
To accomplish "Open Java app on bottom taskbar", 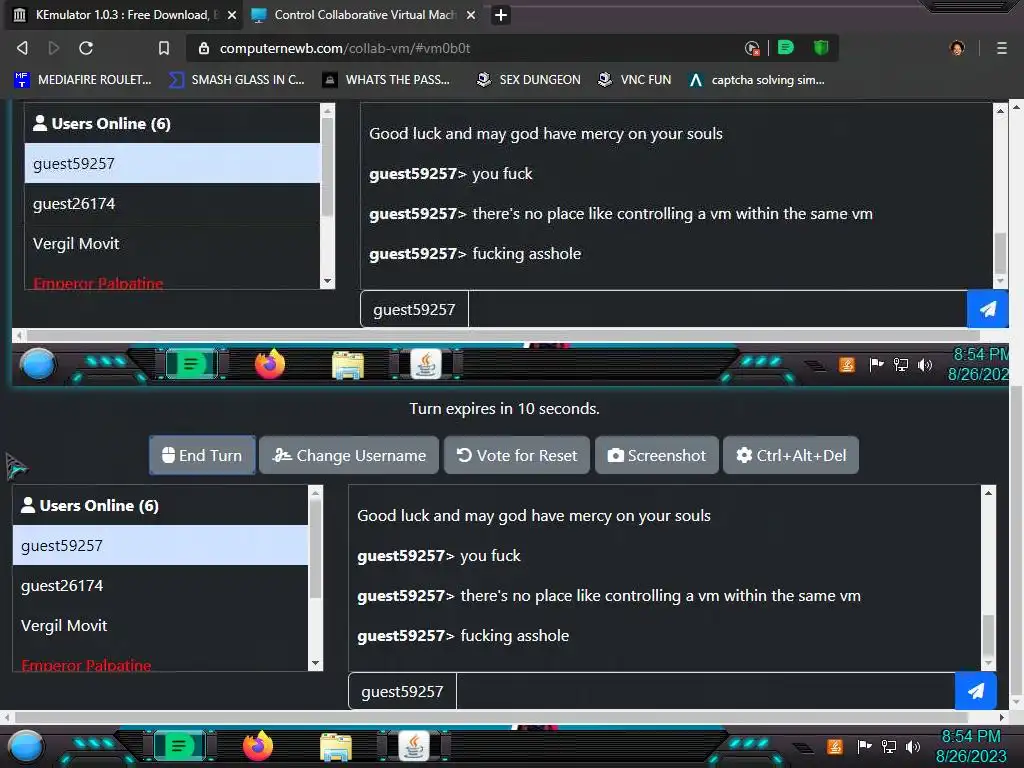I will click(x=413, y=746).
